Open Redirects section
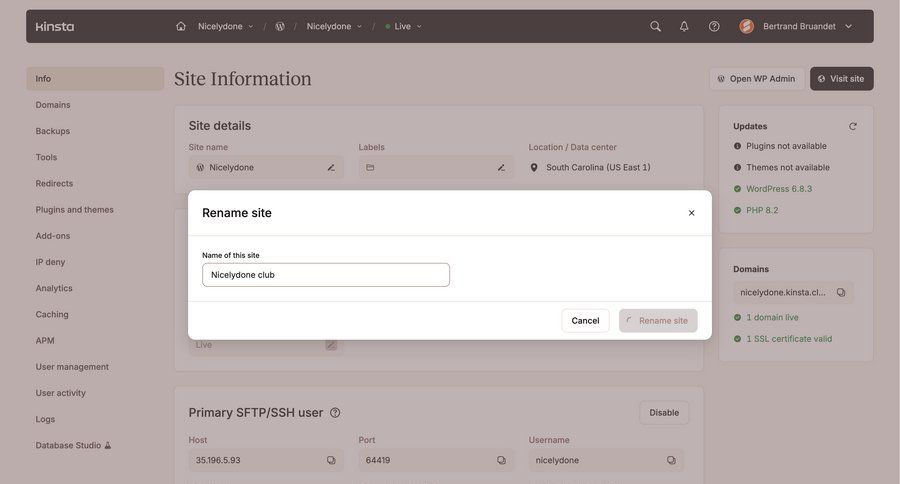Viewport: 900px width, 484px height. pyautogui.click(x=55, y=184)
